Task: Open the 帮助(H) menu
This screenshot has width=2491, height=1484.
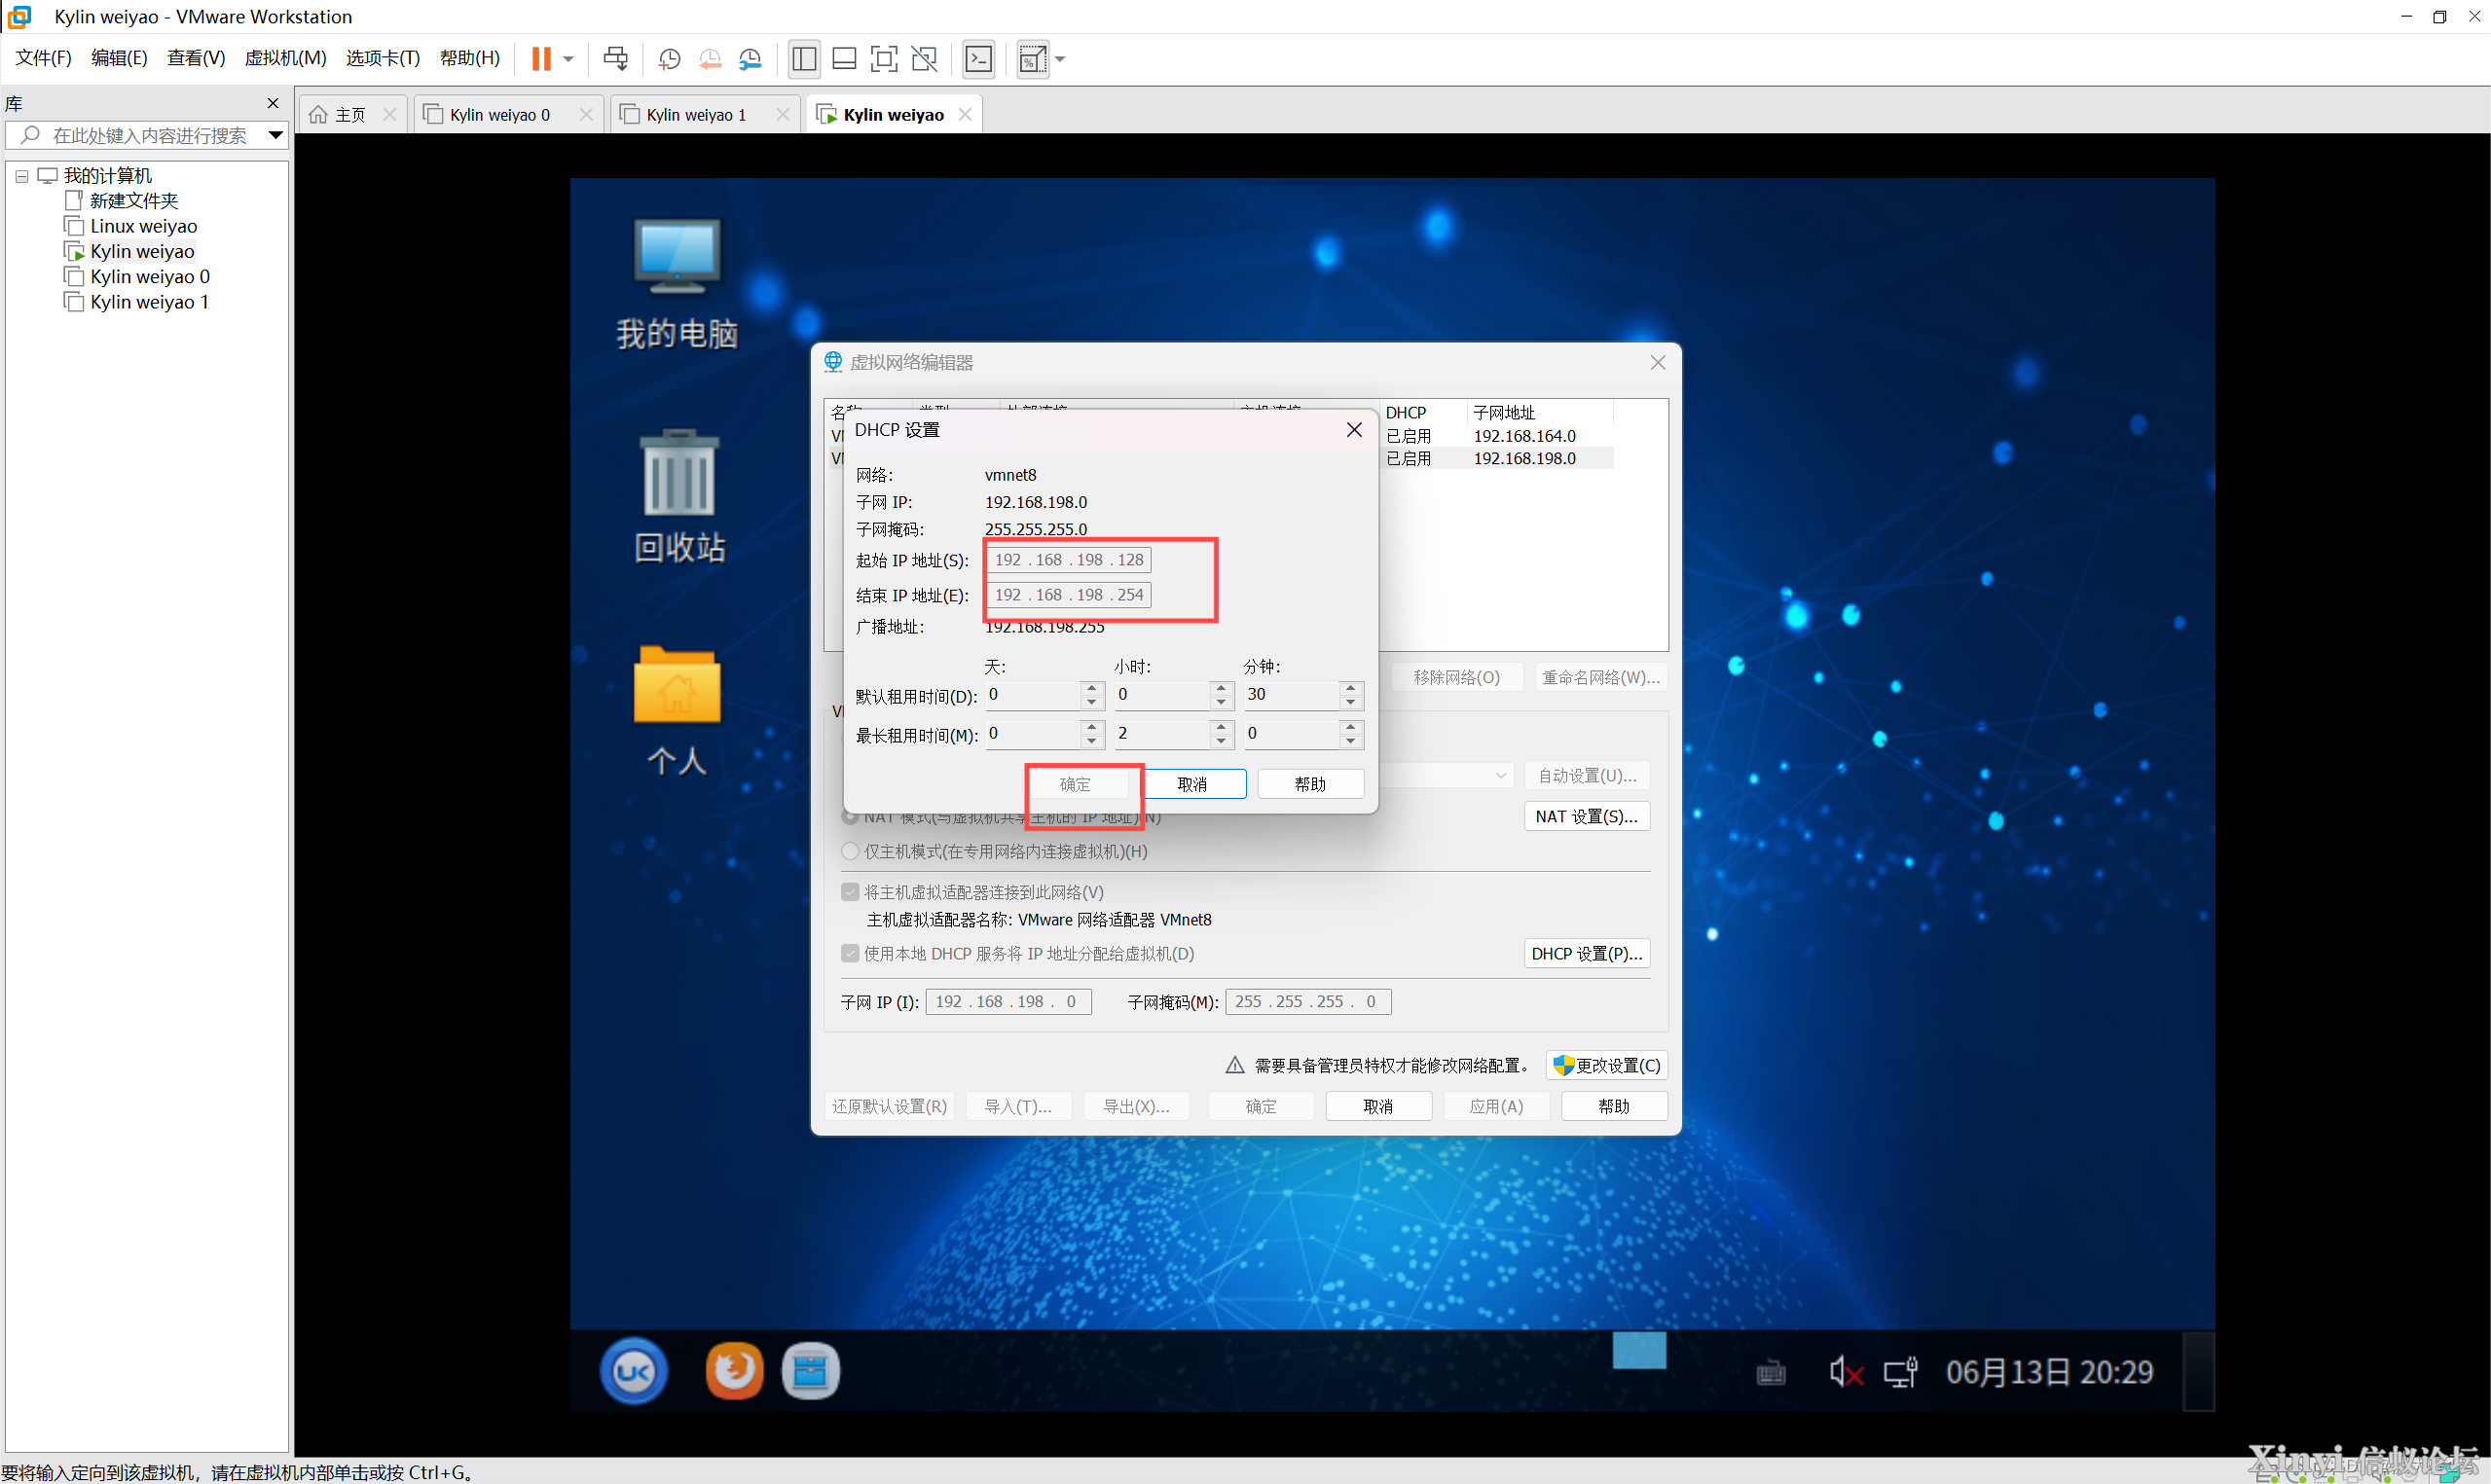Action: point(470,58)
